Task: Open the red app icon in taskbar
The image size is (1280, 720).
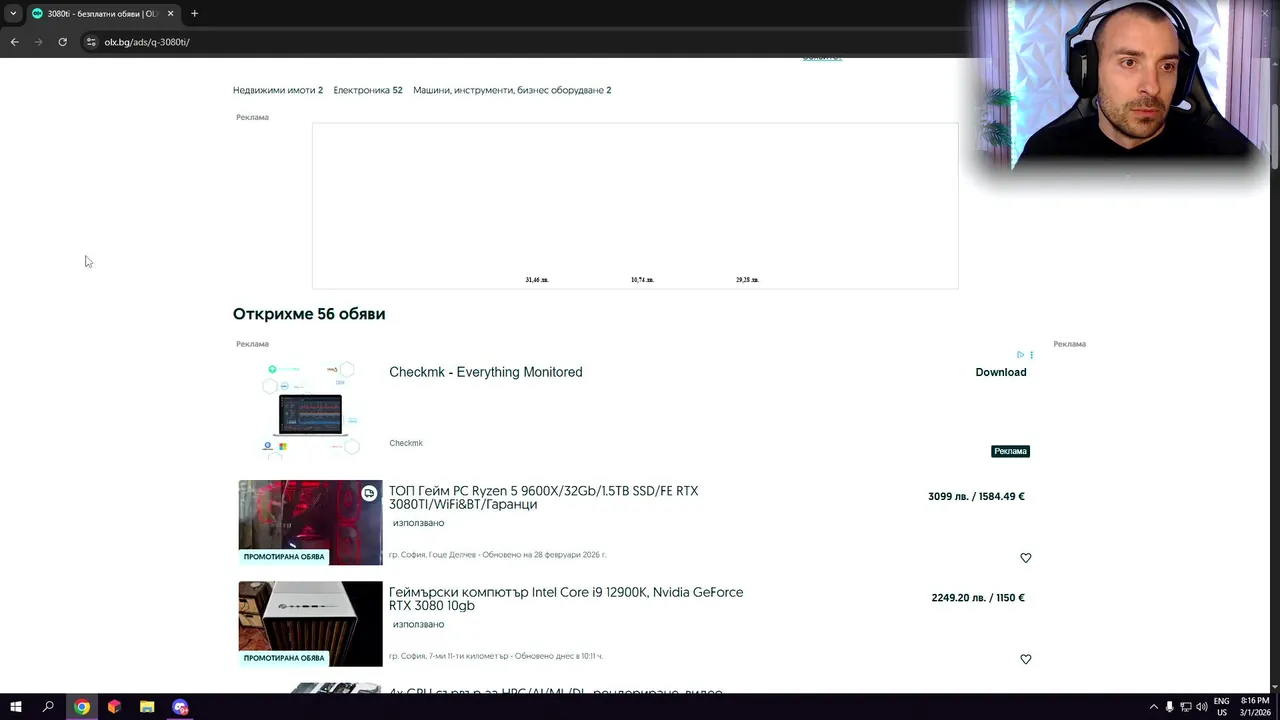Action: (x=114, y=707)
